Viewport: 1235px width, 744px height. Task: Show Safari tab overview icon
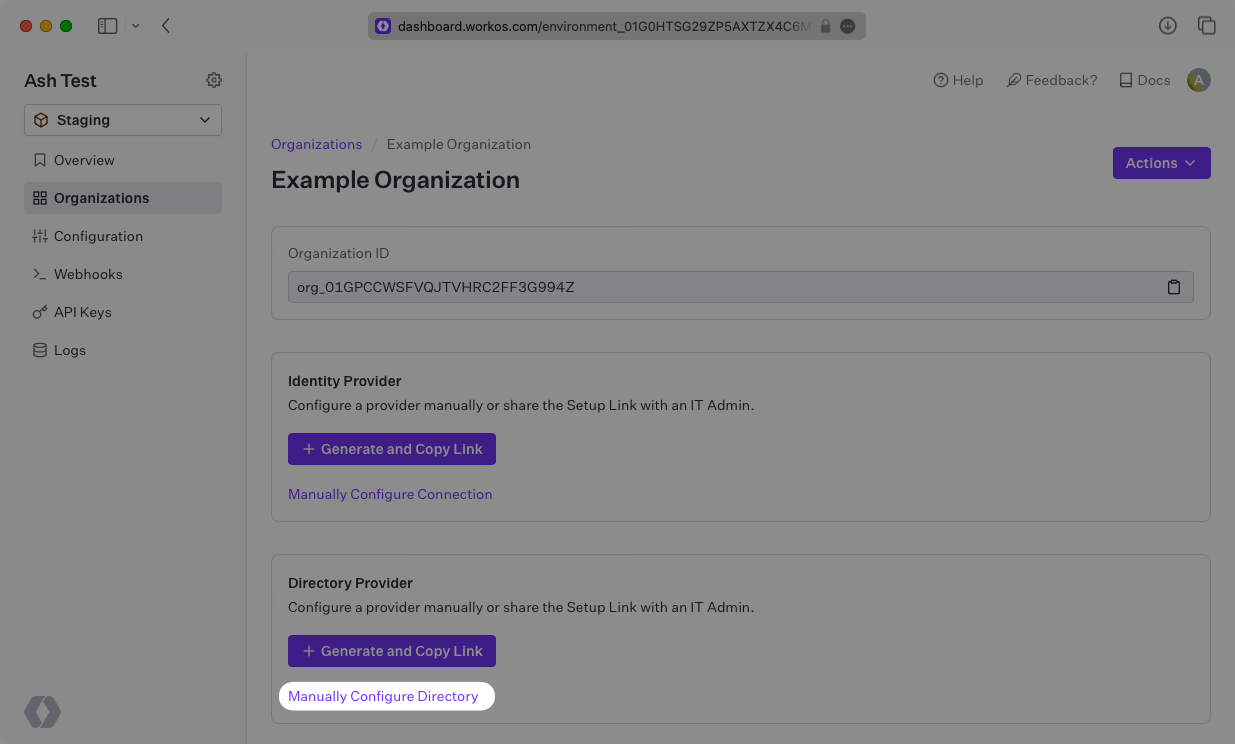1207,26
